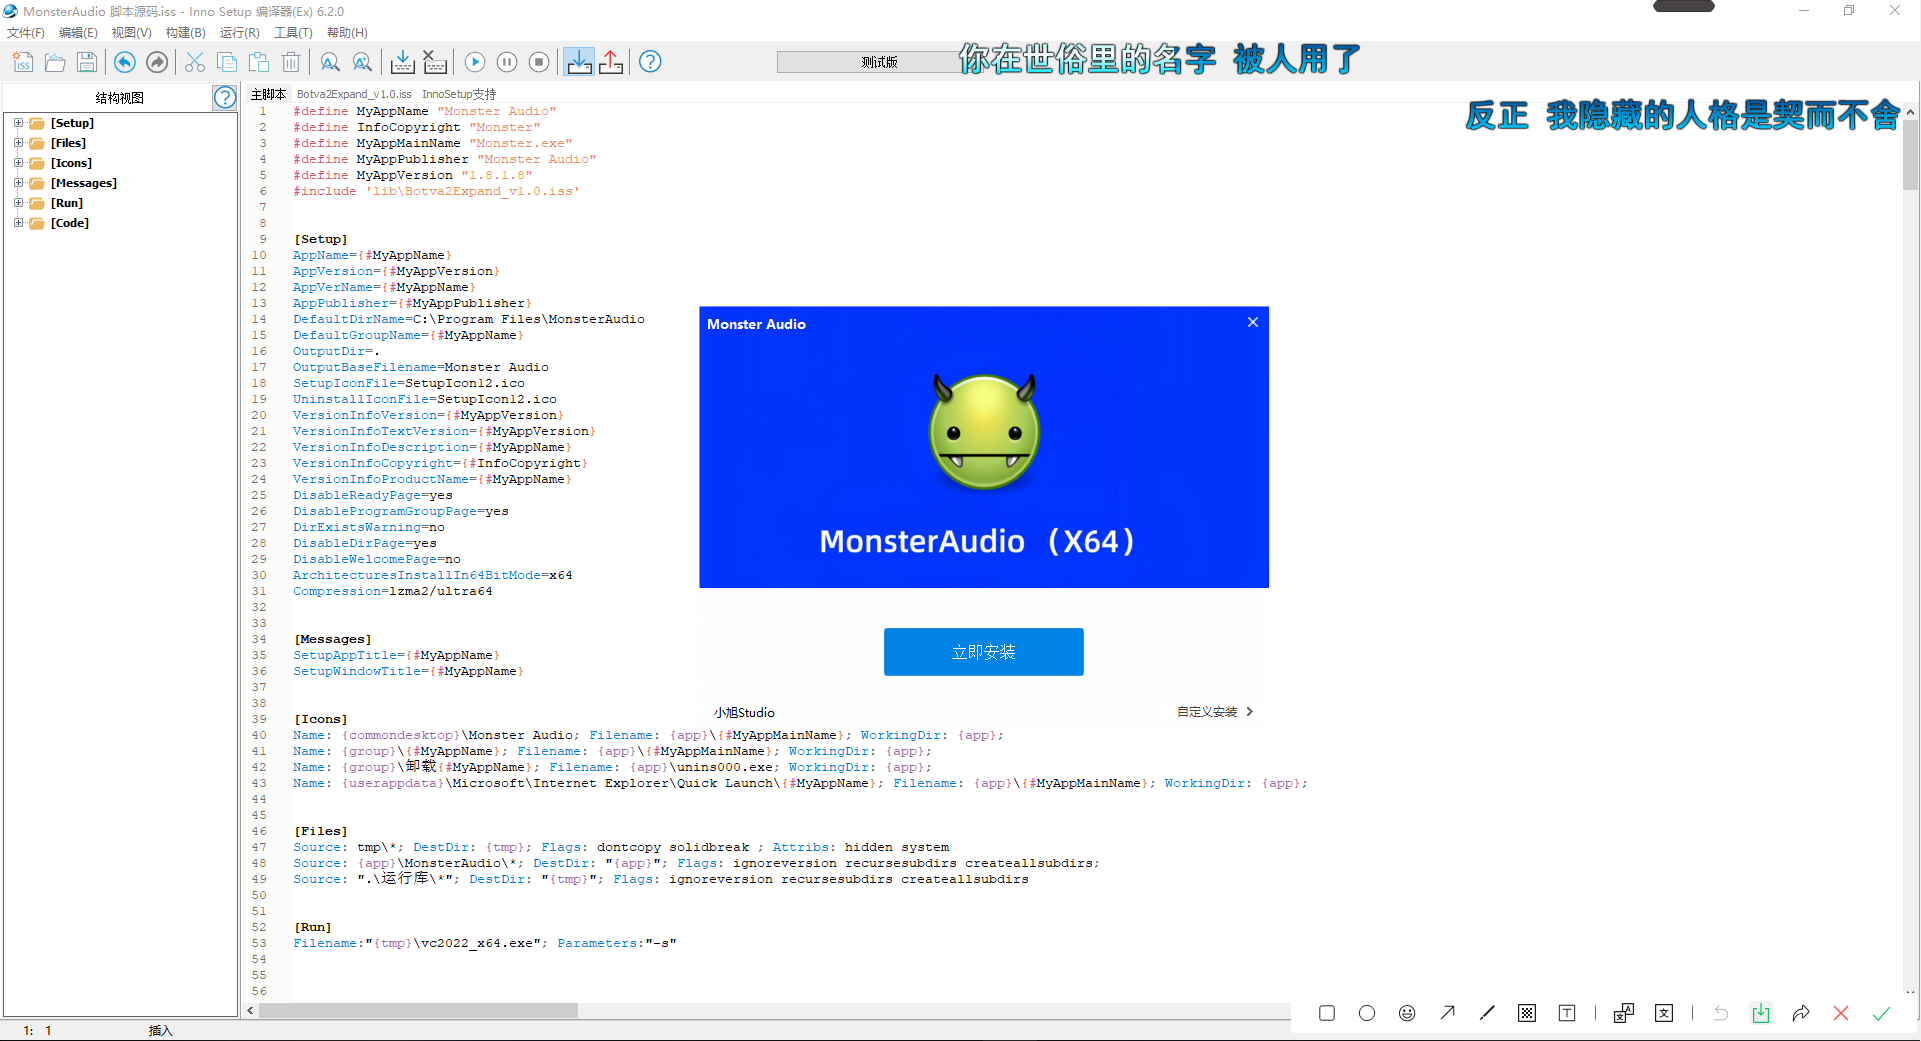1921x1041 pixels.
Task: Start compiling with the Run icon
Action: 475,62
